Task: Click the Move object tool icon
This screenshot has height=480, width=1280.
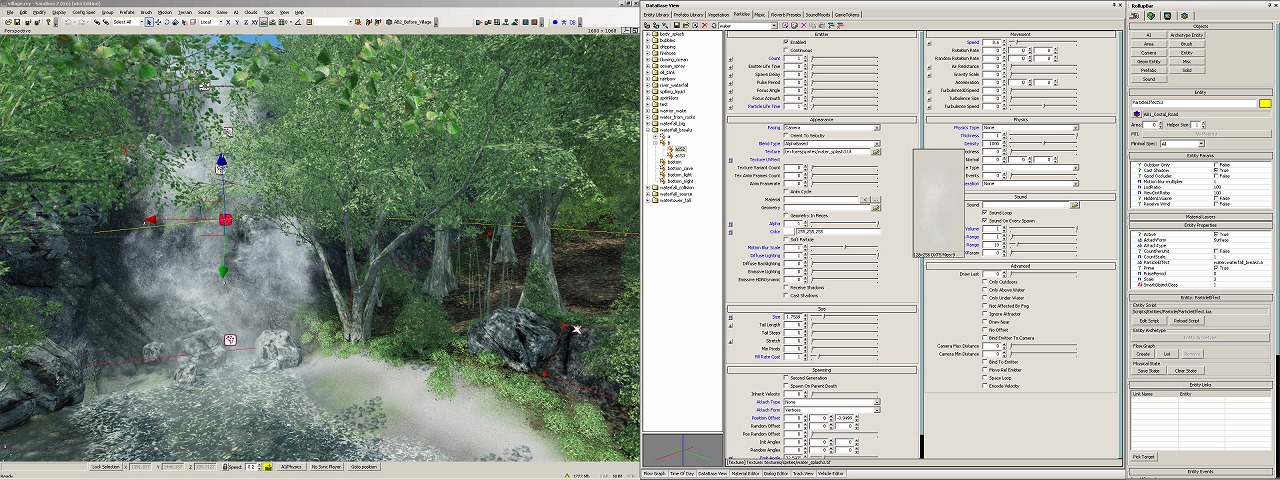Action: click(157, 21)
